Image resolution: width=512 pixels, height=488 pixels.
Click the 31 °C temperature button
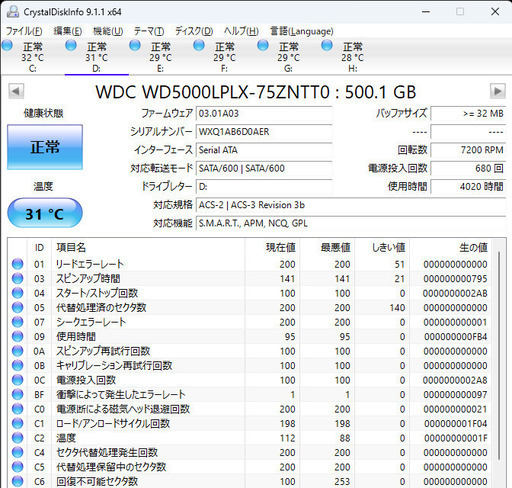click(45, 213)
